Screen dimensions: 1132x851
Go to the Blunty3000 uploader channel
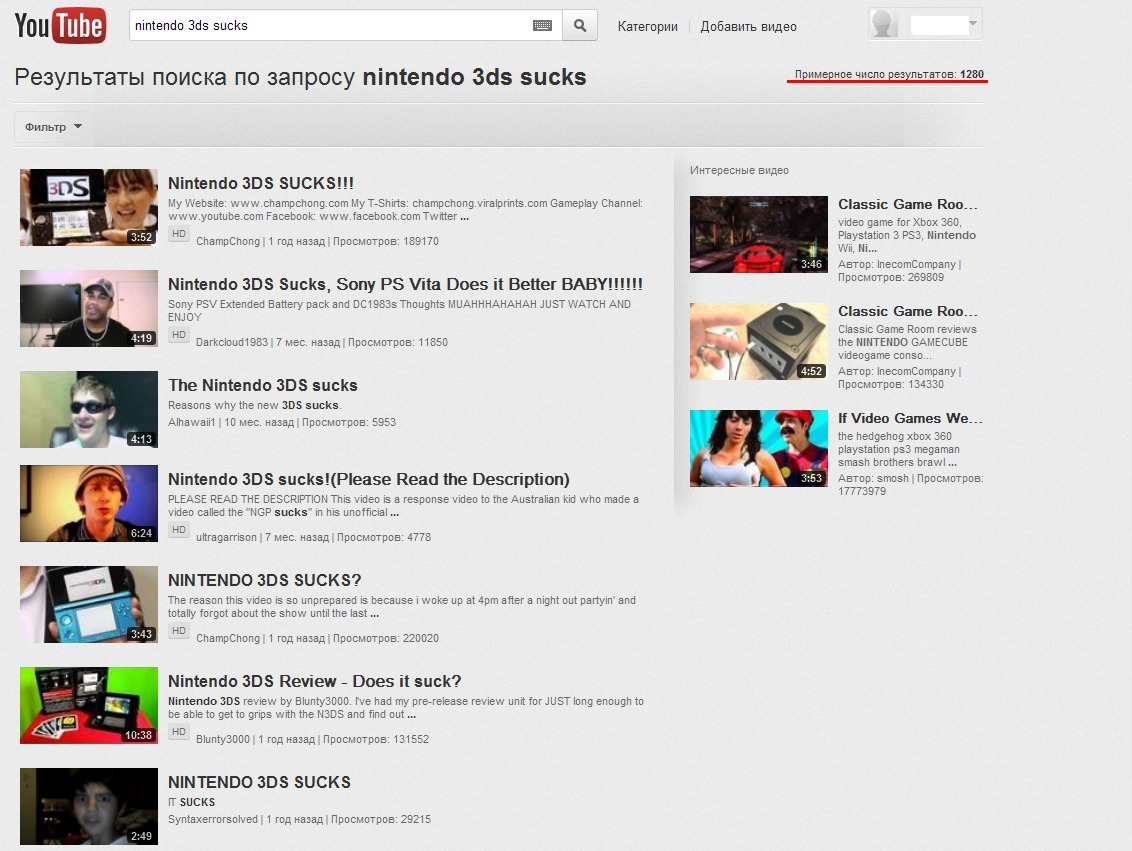[224, 740]
